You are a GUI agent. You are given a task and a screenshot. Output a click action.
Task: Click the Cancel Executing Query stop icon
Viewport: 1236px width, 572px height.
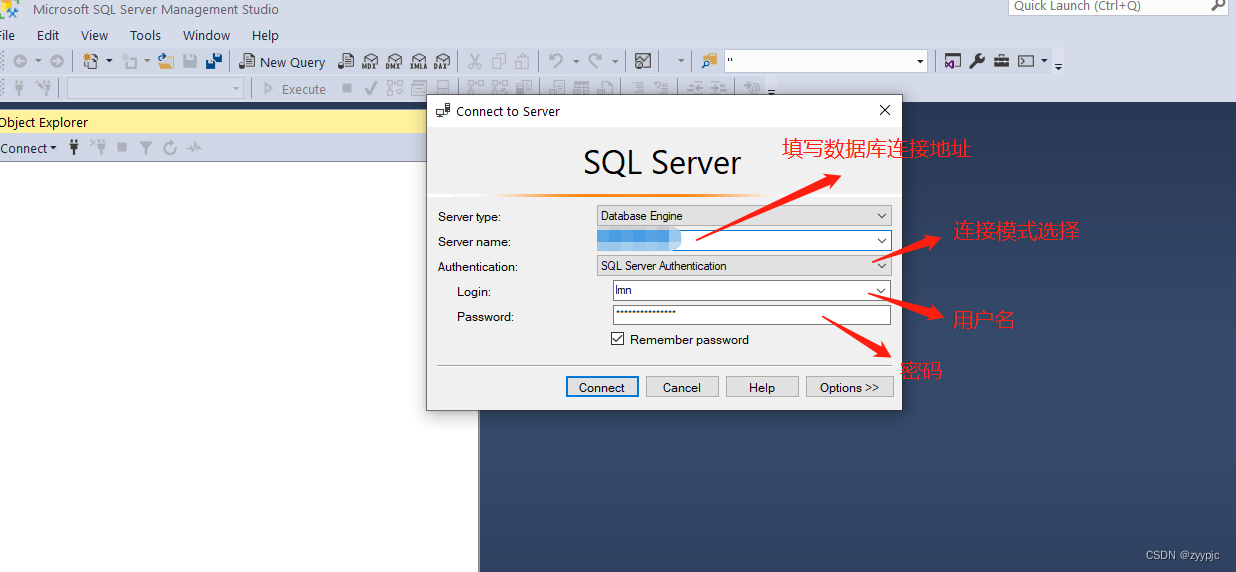tap(346, 88)
